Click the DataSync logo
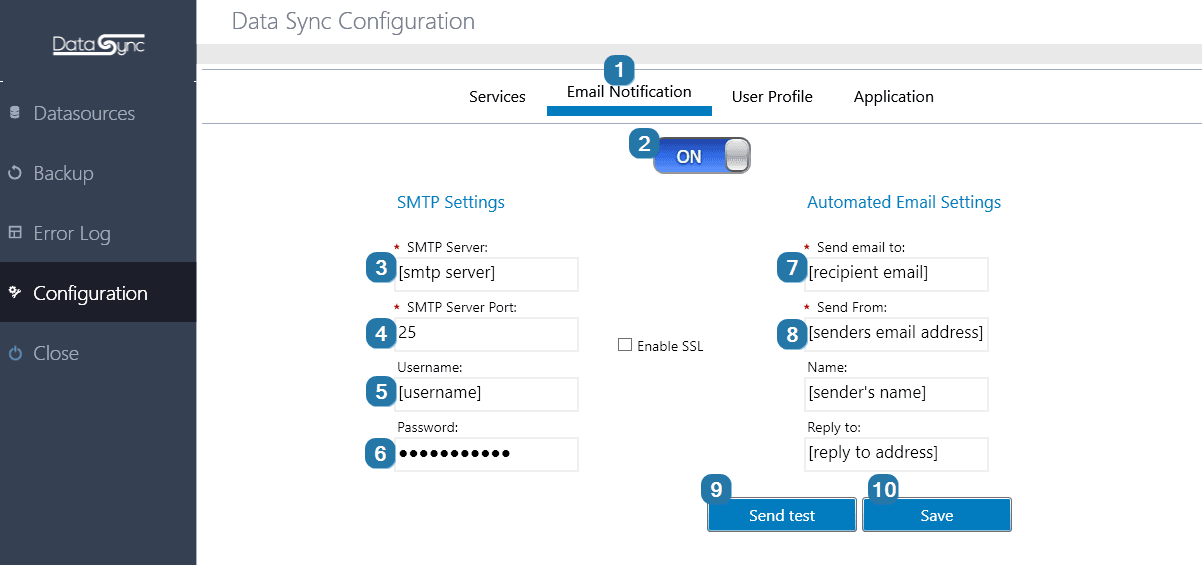Viewport: 1202px width, 565px height. point(99,45)
